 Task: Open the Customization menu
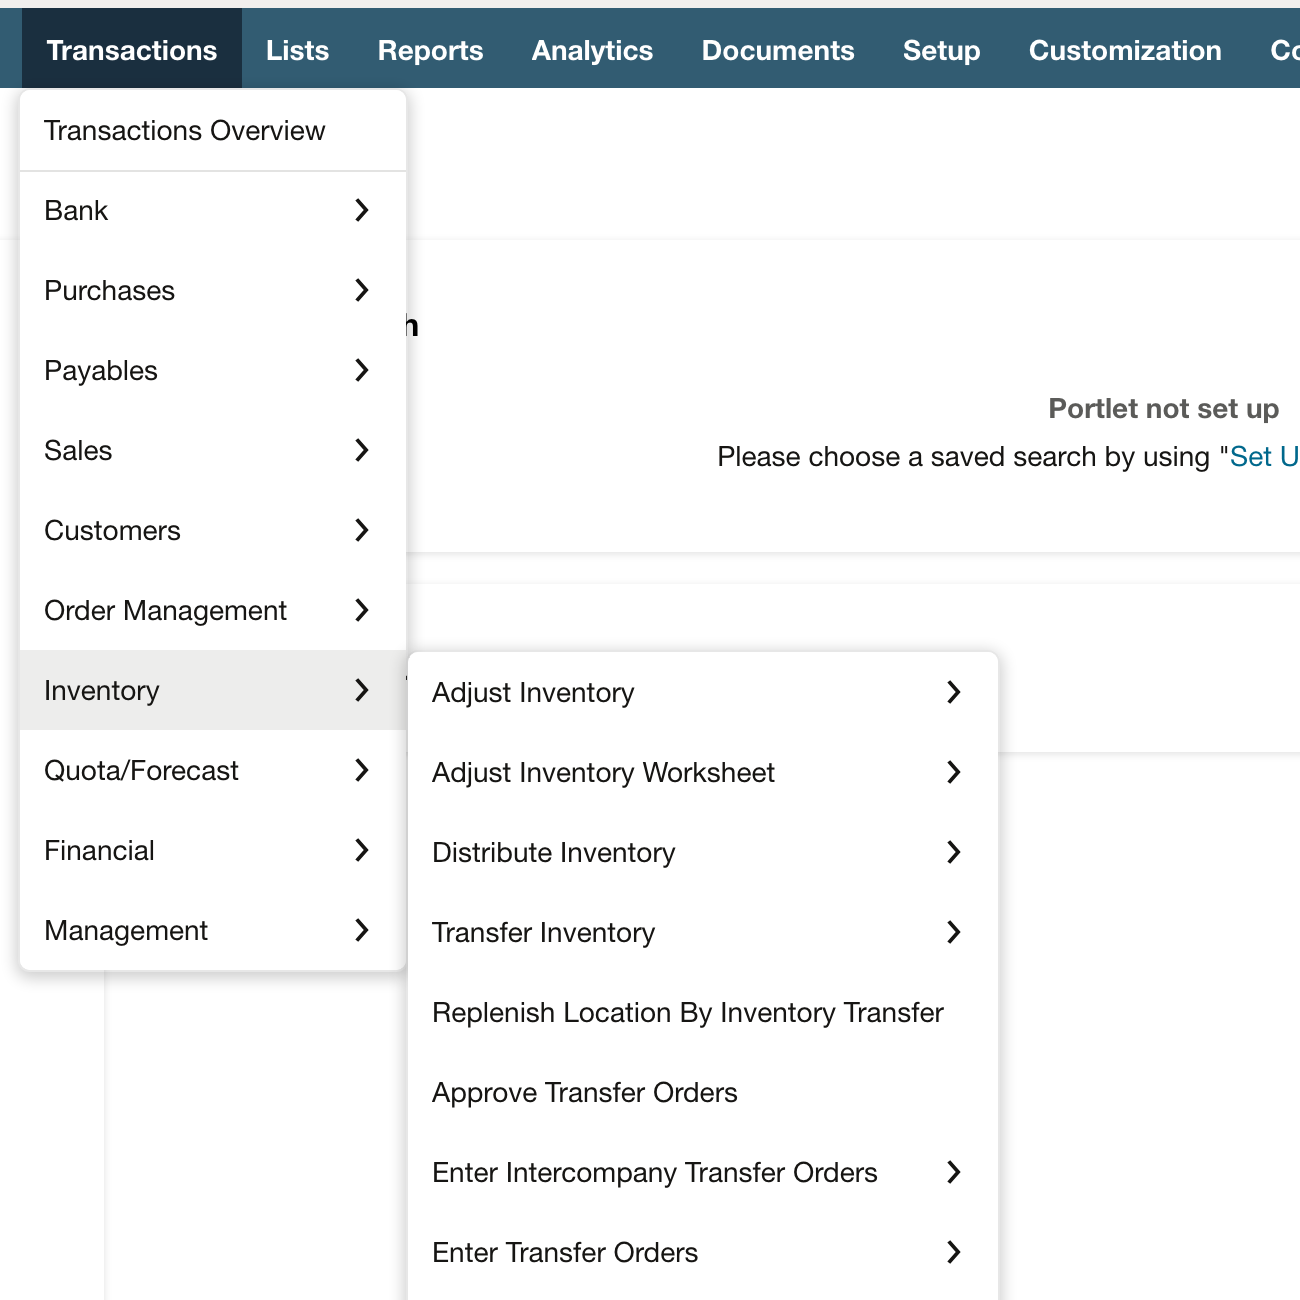pyautogui.click(x=1125, y=50)
